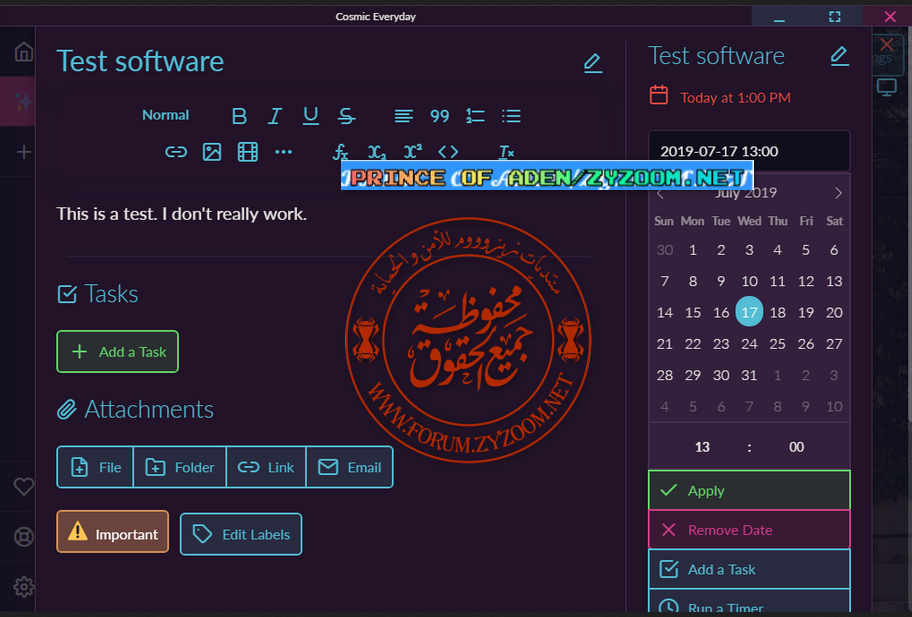The width and height of the screenshot is (912, 617).
Task: Insert a hyperlink from the toolbar
Action: [x=176, y=152]
